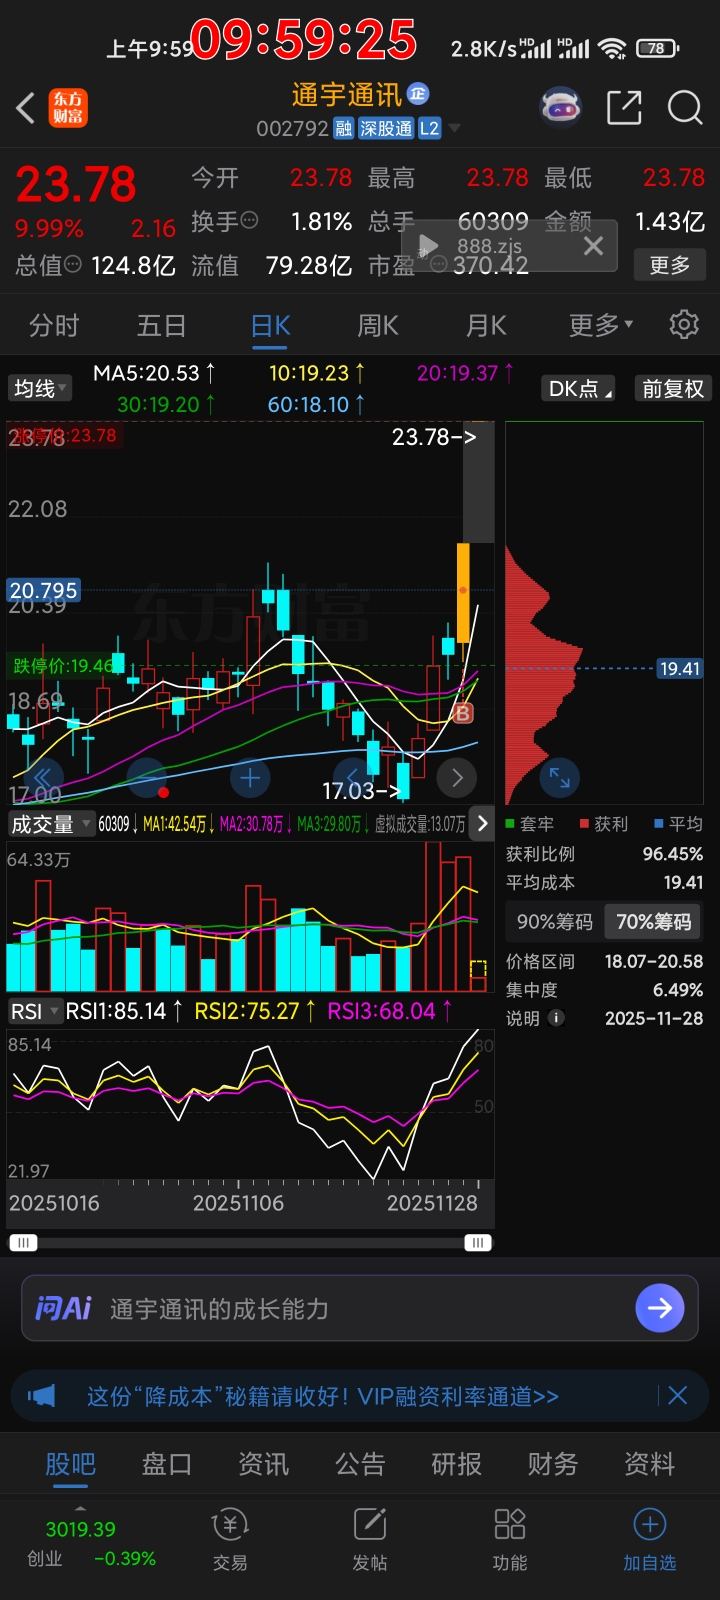Select 70%筹码 option
Screen dimensions: 720x1600
653,922
